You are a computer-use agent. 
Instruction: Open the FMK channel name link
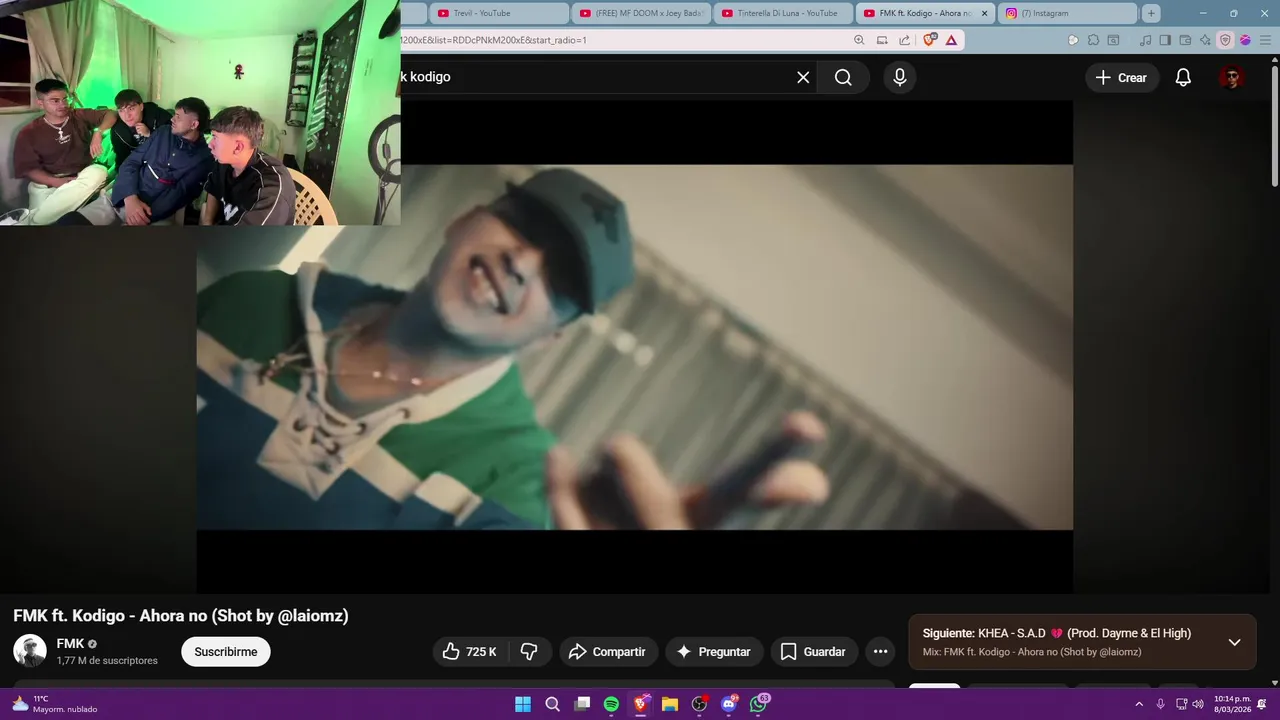(x=70, y=643)
